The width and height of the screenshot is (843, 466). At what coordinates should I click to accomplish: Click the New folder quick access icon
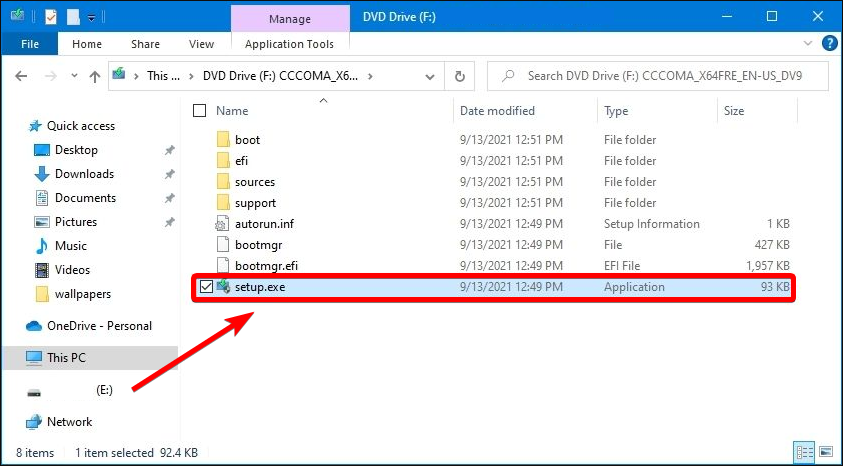[73, 17]
